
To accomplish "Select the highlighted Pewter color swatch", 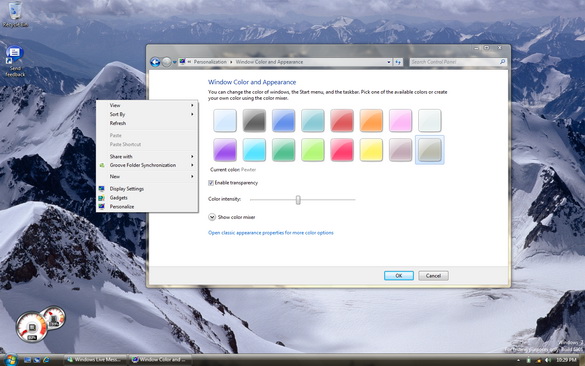I will (429, 150).
